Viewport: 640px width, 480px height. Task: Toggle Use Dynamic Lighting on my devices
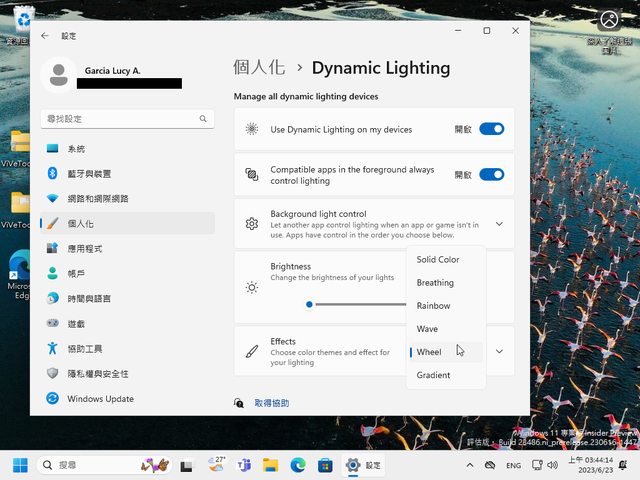point(491,129)
